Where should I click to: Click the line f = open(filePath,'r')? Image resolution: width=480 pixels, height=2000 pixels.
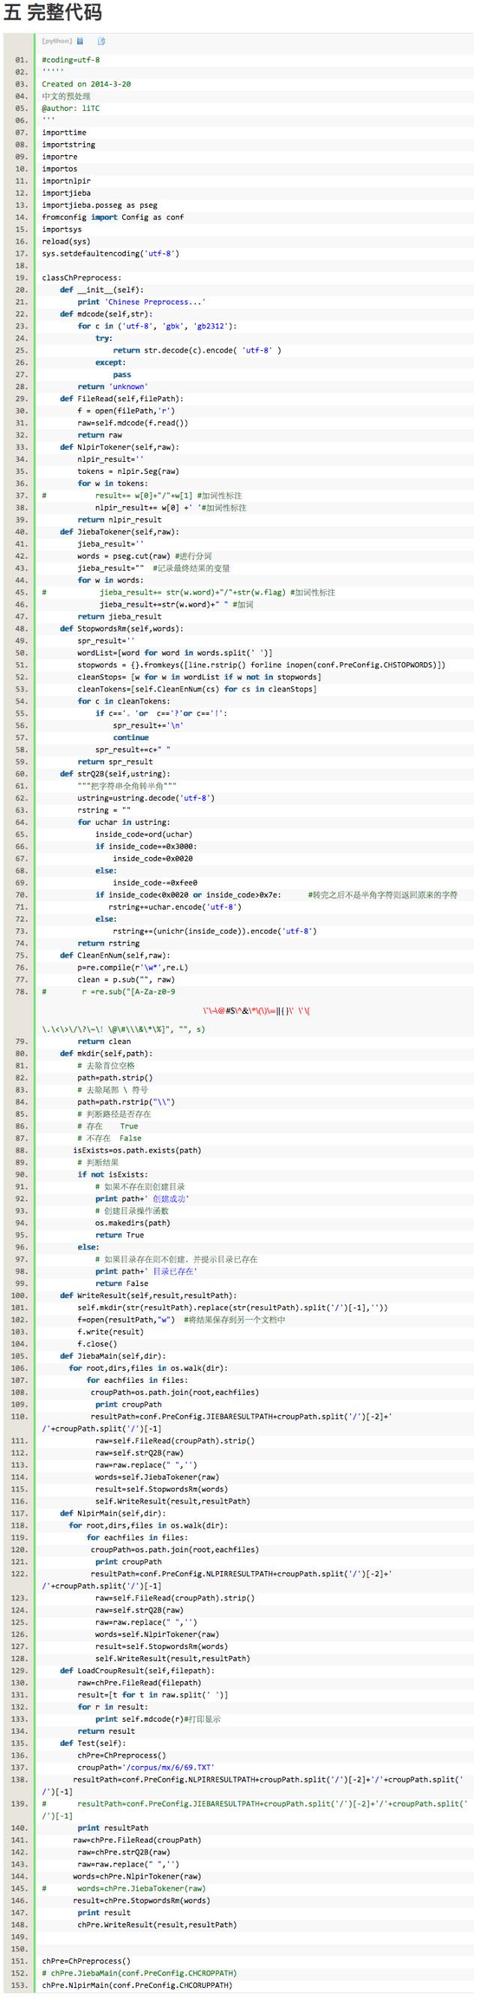(x=126, y=410)
